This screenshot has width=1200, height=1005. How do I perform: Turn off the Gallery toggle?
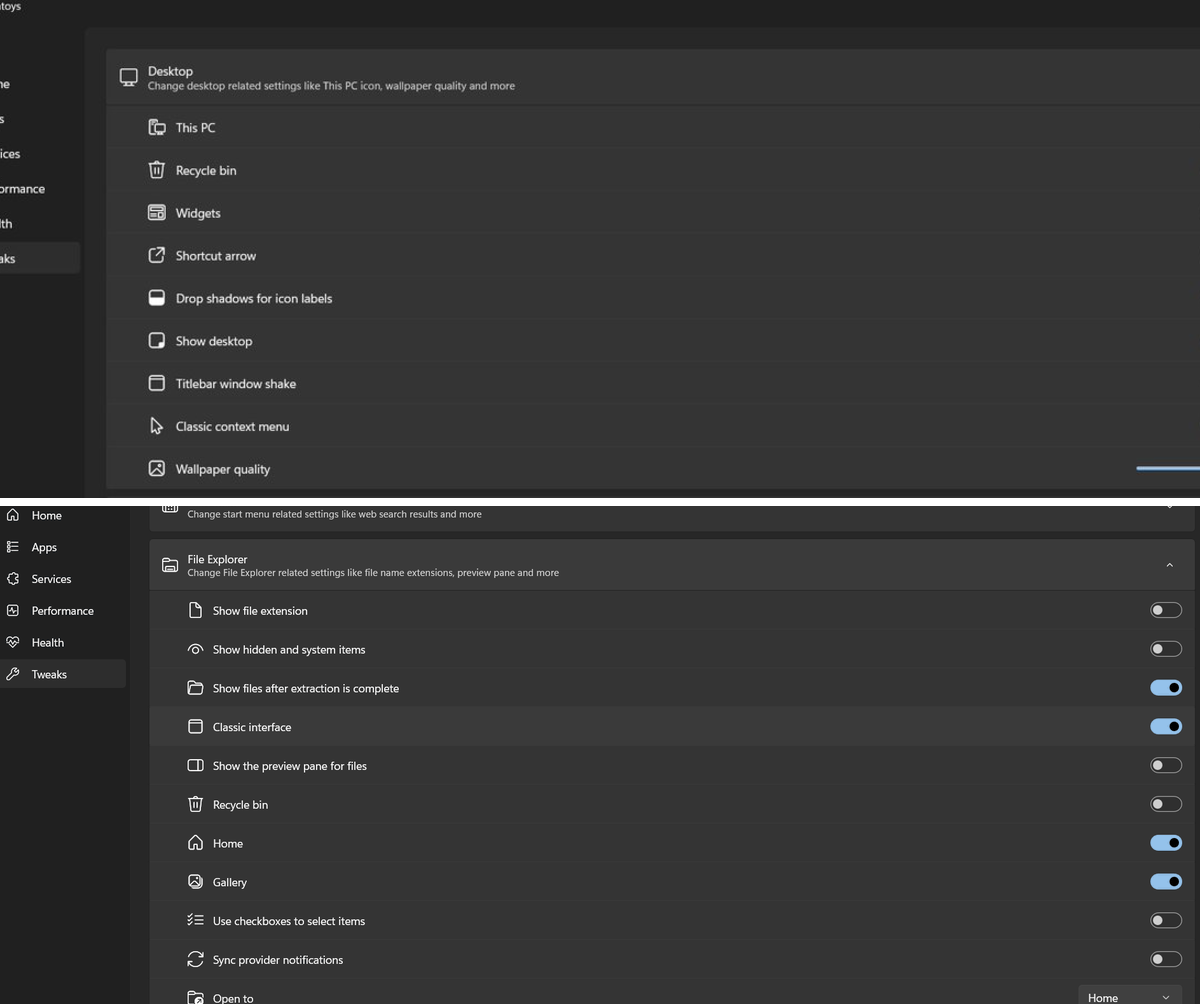pos(1166,882)
